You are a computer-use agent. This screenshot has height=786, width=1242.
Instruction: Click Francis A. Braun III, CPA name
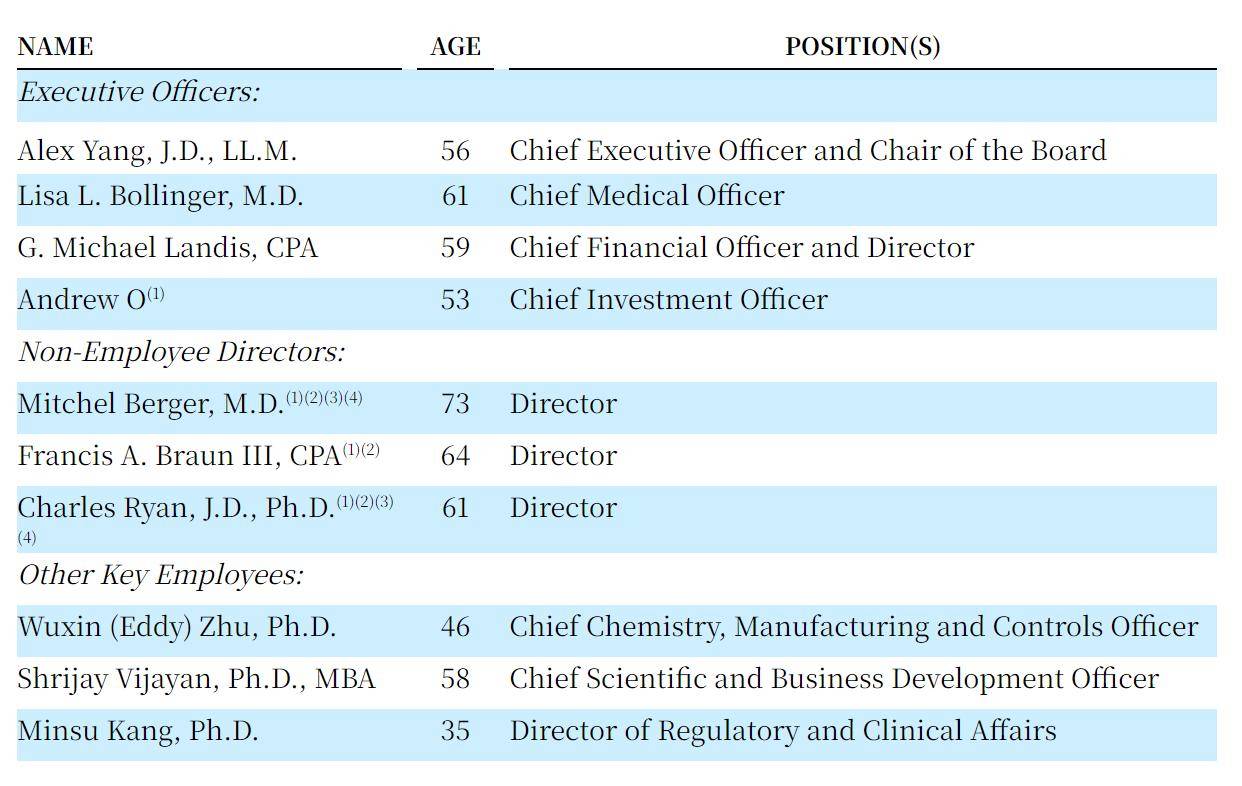[x=179, y=456]
